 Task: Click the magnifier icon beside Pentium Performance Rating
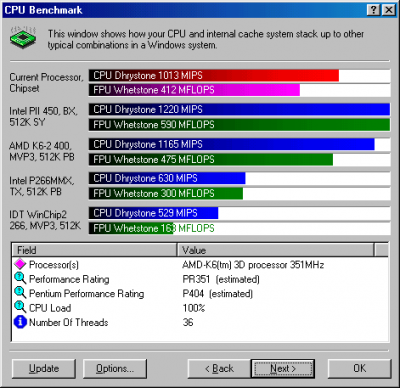(20, 293)
